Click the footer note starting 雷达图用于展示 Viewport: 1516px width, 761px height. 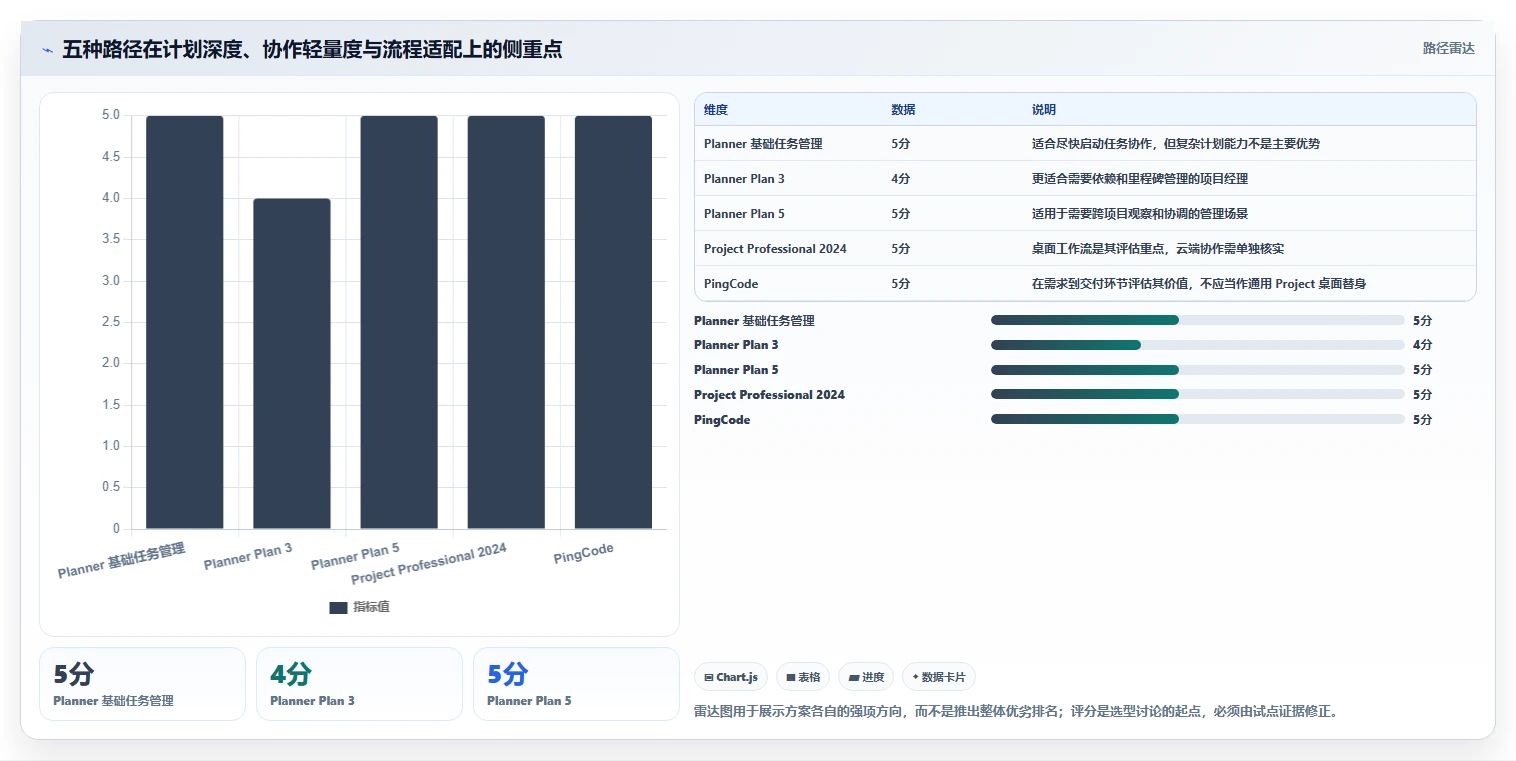click(x=1015, y=712)
